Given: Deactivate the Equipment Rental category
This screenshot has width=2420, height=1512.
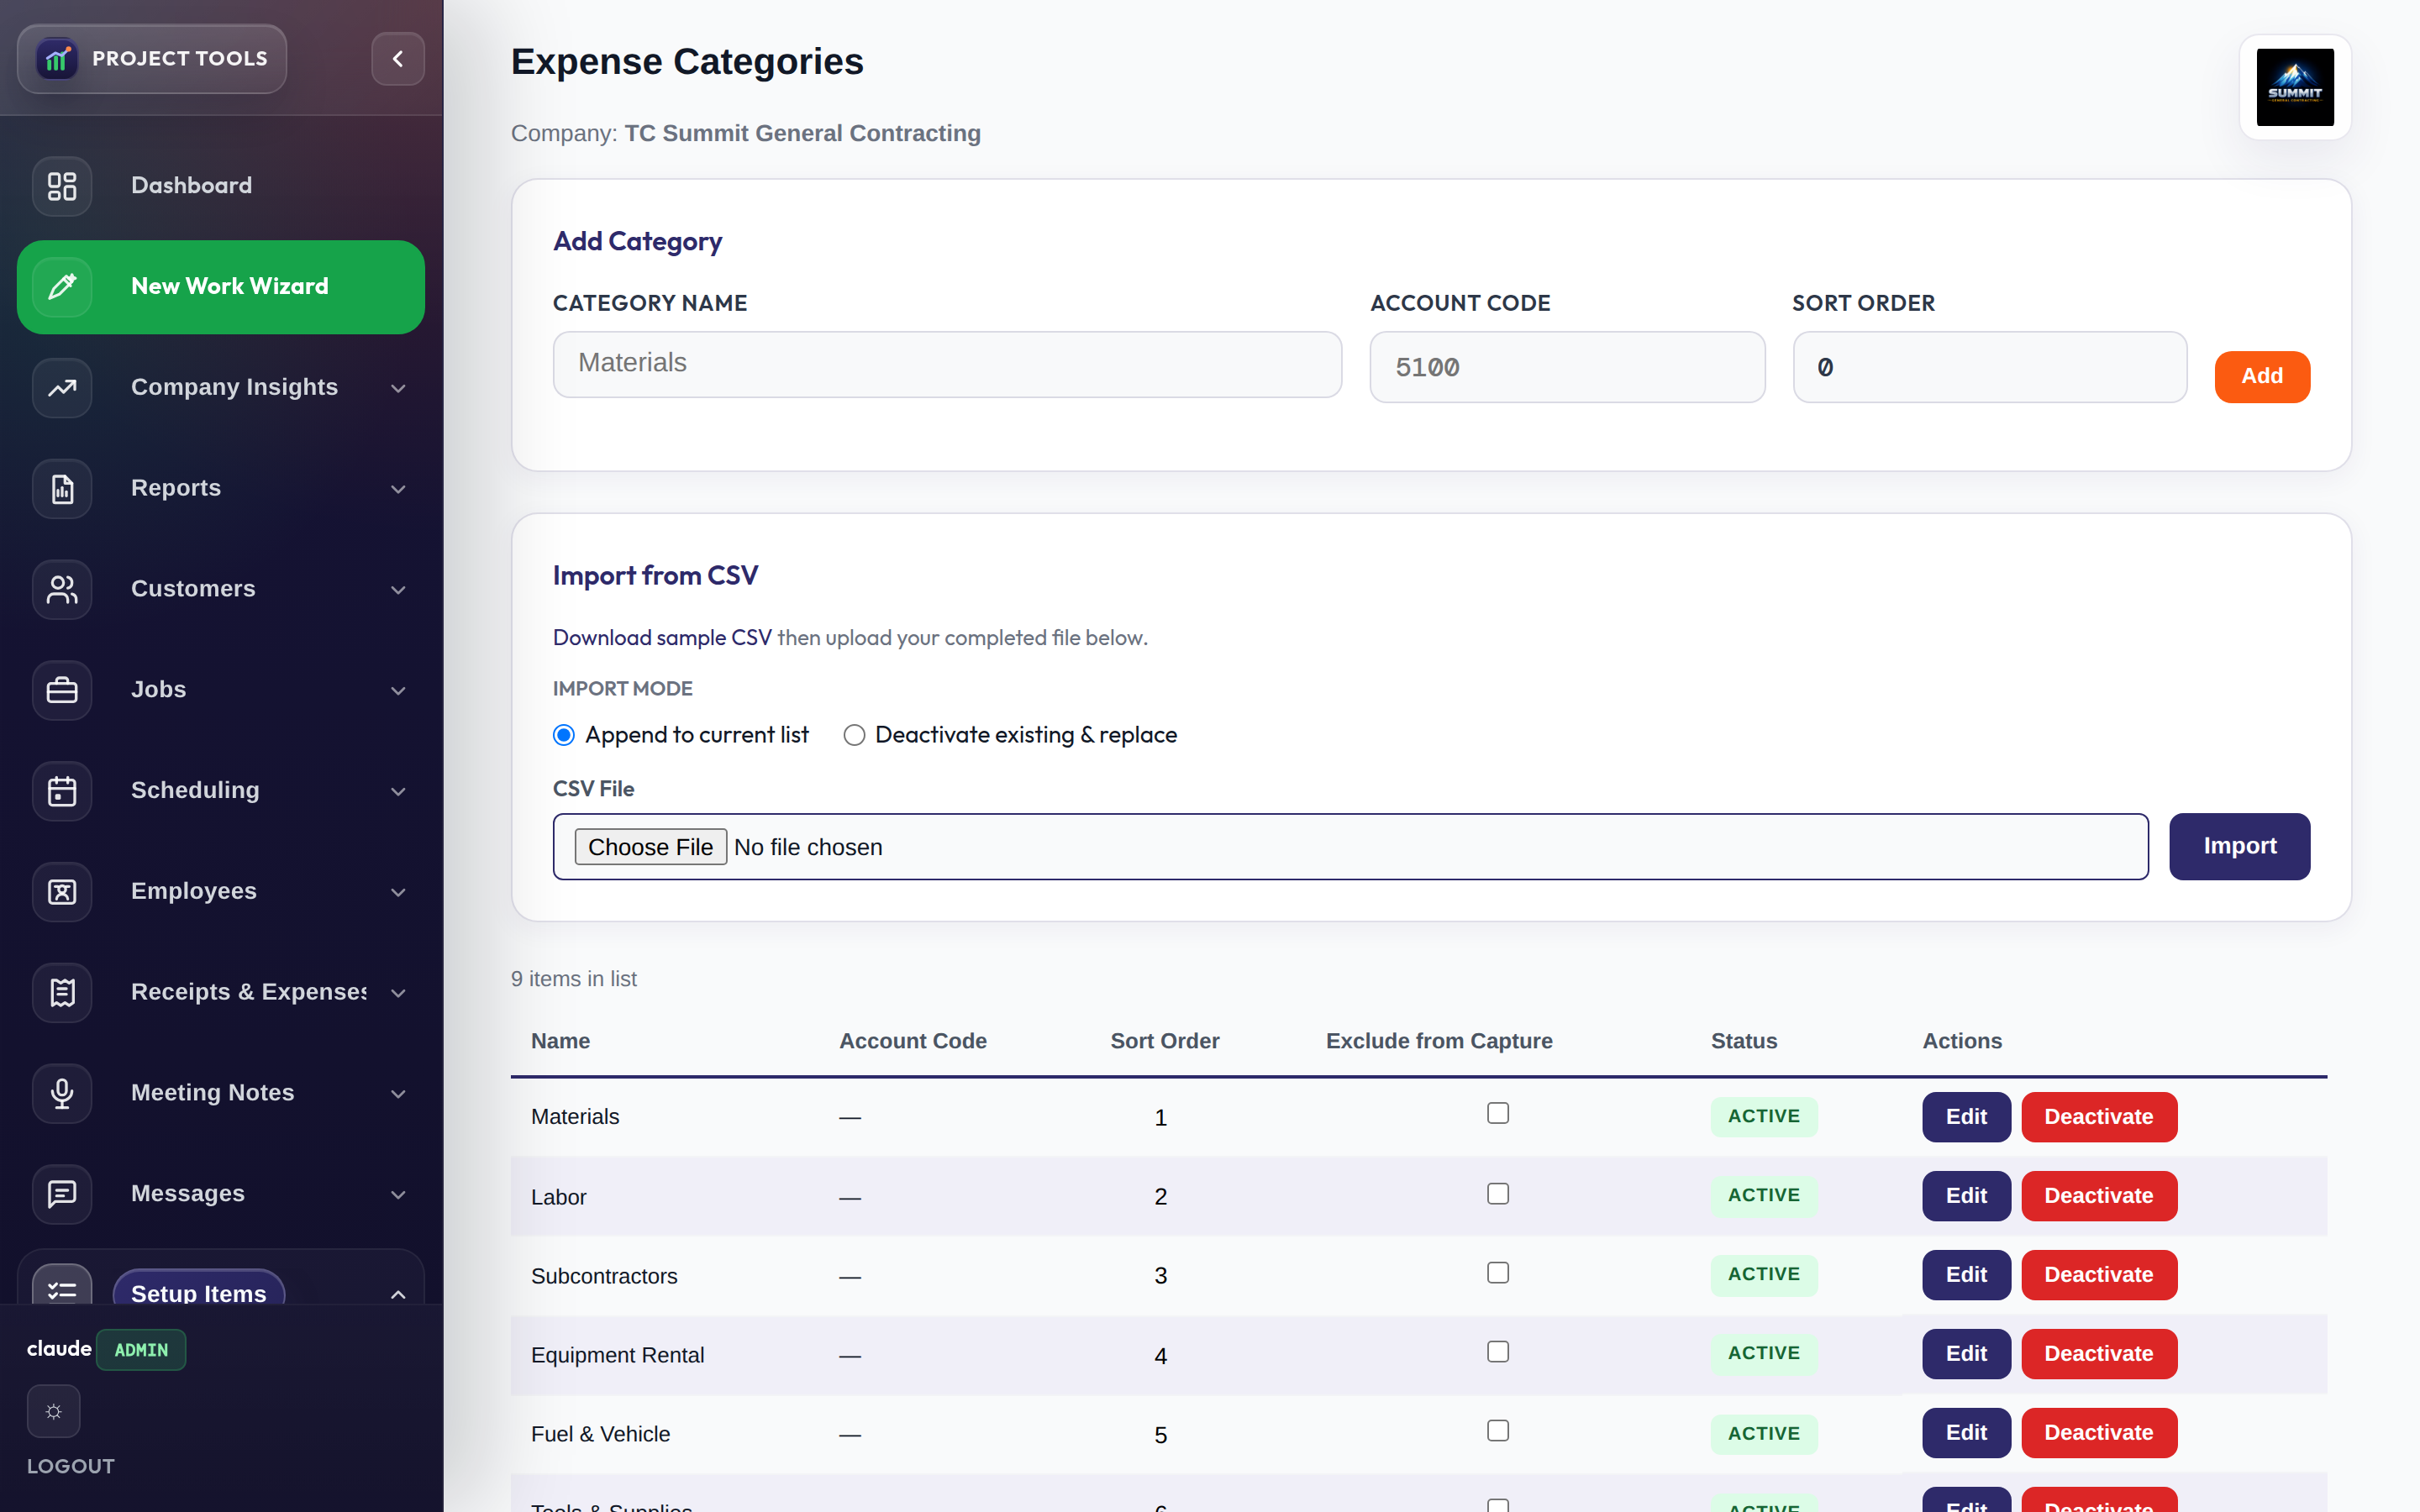Looking at the screenshot, I should [x=2098, y=1354].
